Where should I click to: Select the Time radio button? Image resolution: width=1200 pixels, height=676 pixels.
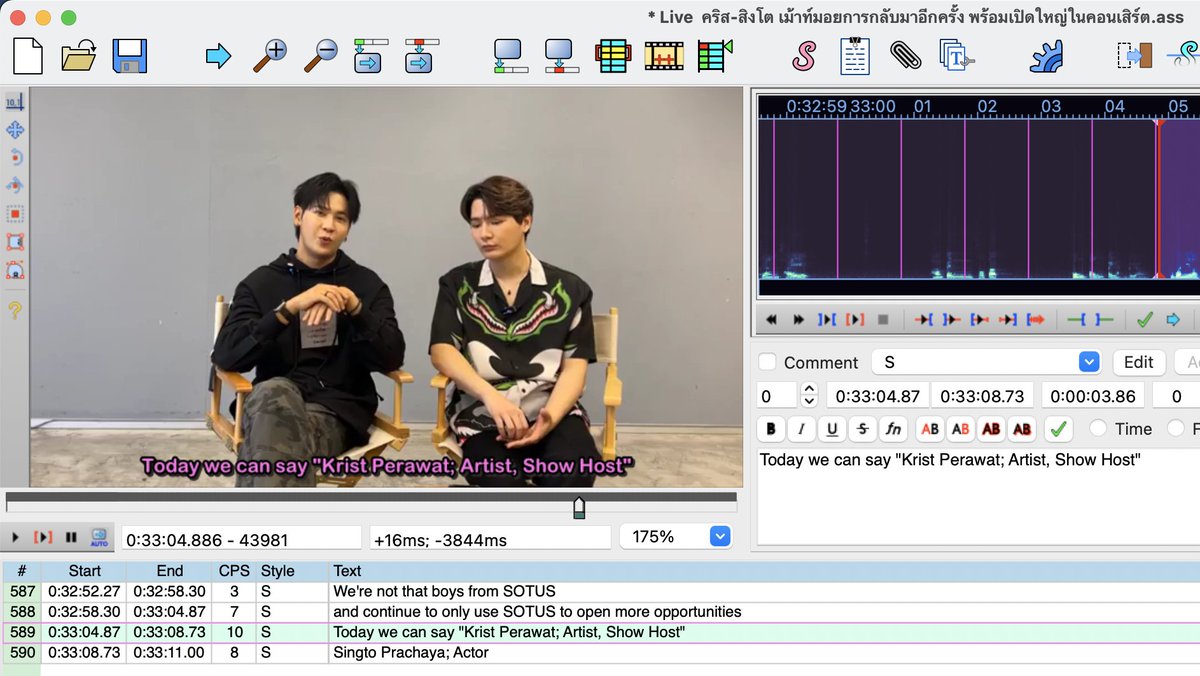(x=1098, y=429)
